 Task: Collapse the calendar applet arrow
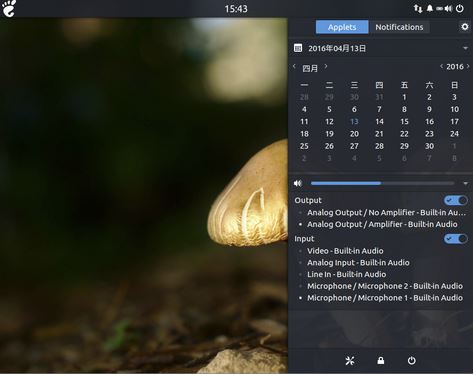tap(465, 48)
